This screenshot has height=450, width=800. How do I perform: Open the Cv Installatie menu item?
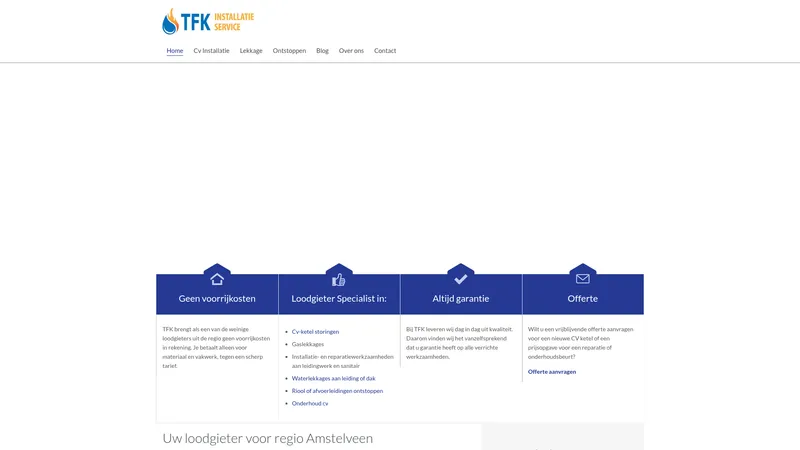[211, 51]
